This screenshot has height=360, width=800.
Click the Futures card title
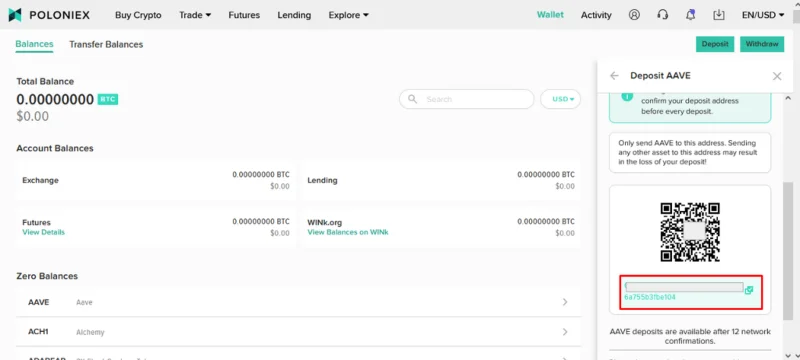pyautogui.click(x=36, y=222)
